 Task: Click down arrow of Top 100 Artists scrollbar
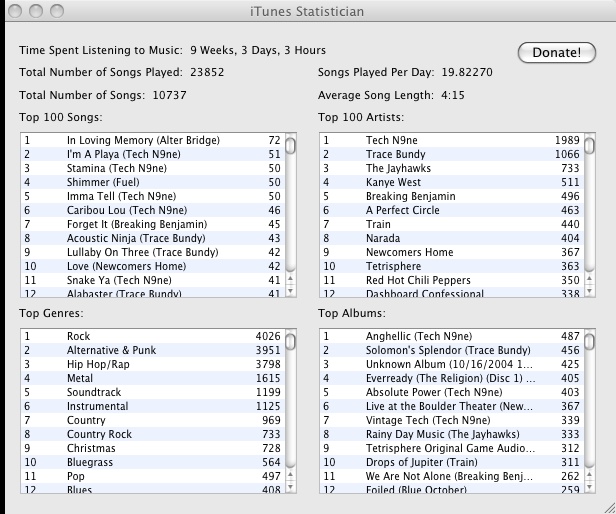click(590, 291)
